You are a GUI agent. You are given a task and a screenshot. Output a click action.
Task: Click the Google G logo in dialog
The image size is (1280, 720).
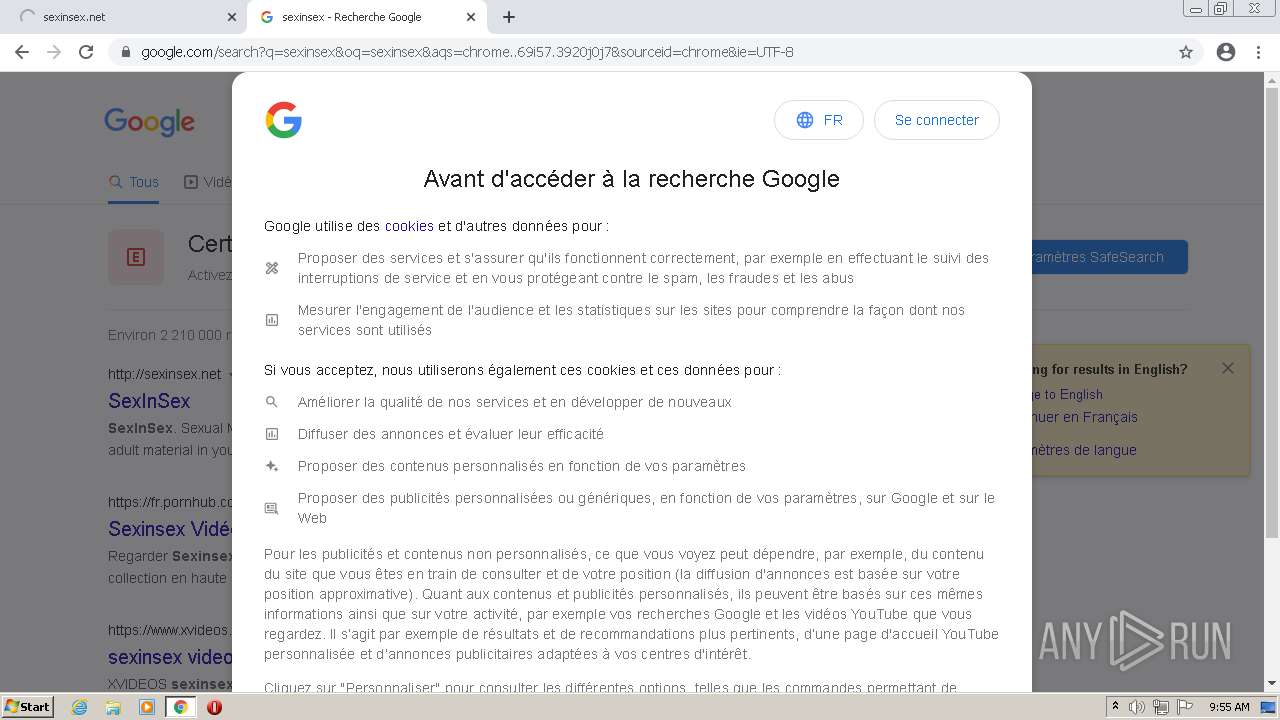click(x=284, y=120)
